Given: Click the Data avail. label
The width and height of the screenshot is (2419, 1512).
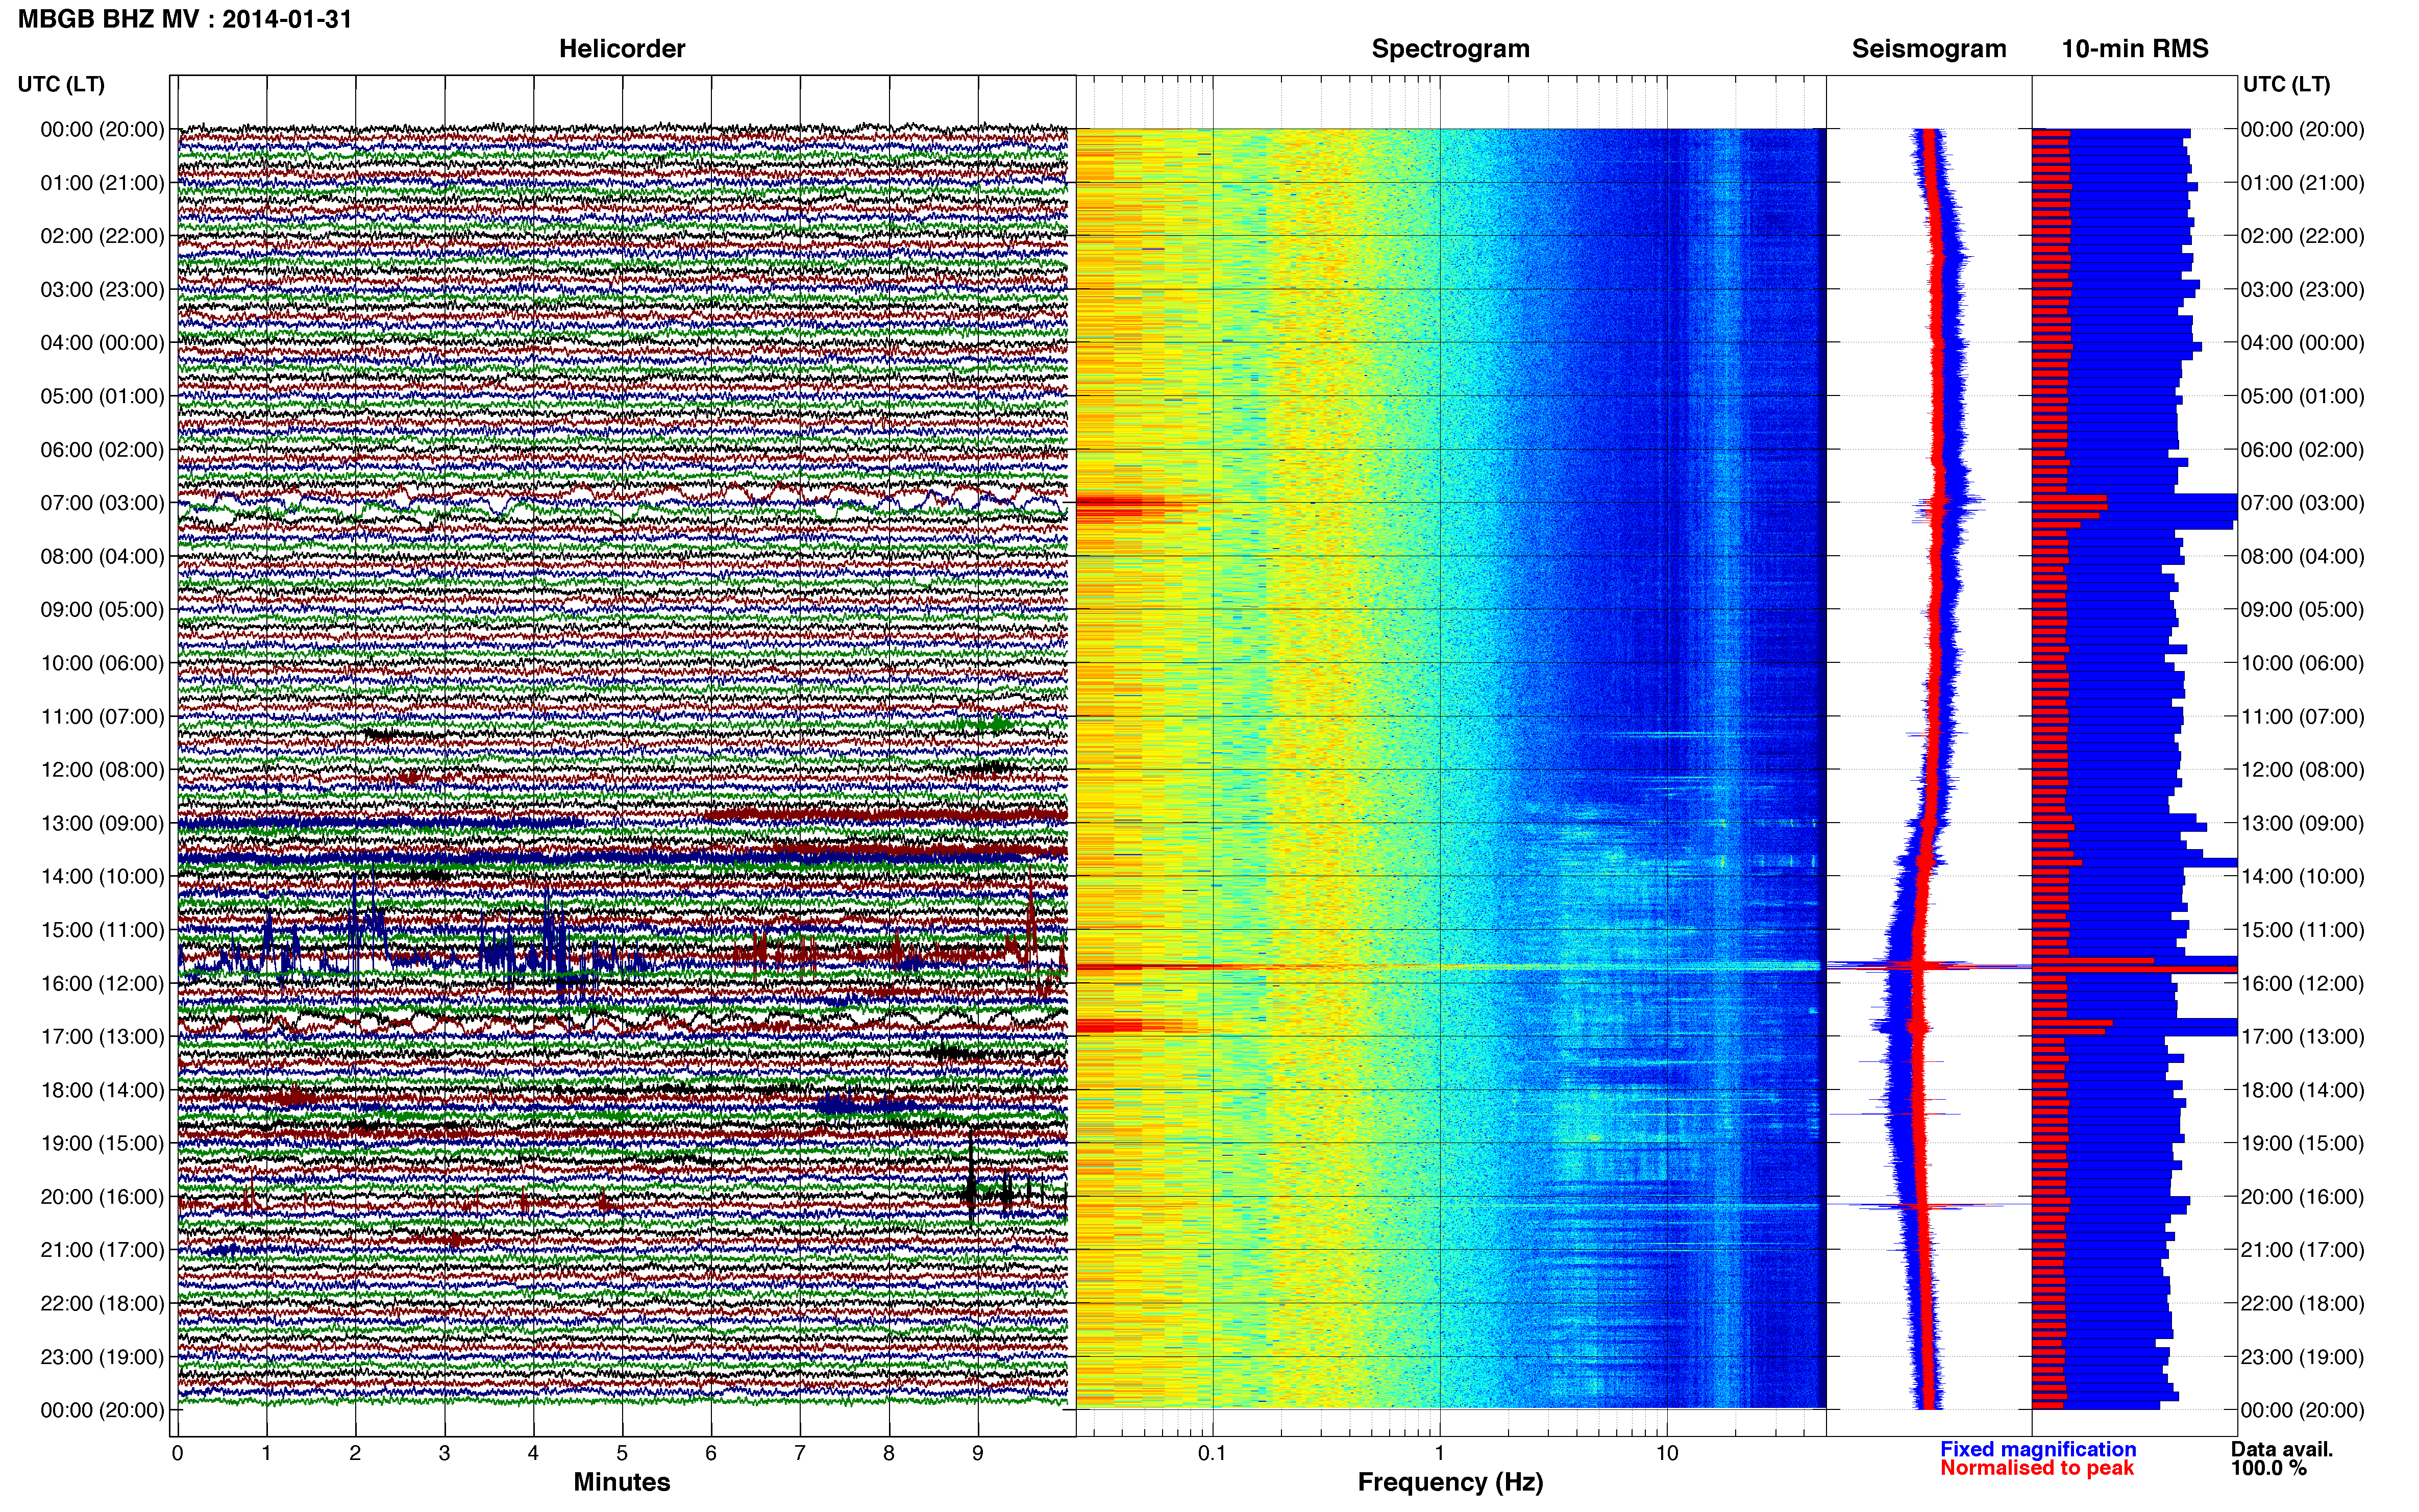Looking at the screenshot, I should click(x=2281, y=1449).
